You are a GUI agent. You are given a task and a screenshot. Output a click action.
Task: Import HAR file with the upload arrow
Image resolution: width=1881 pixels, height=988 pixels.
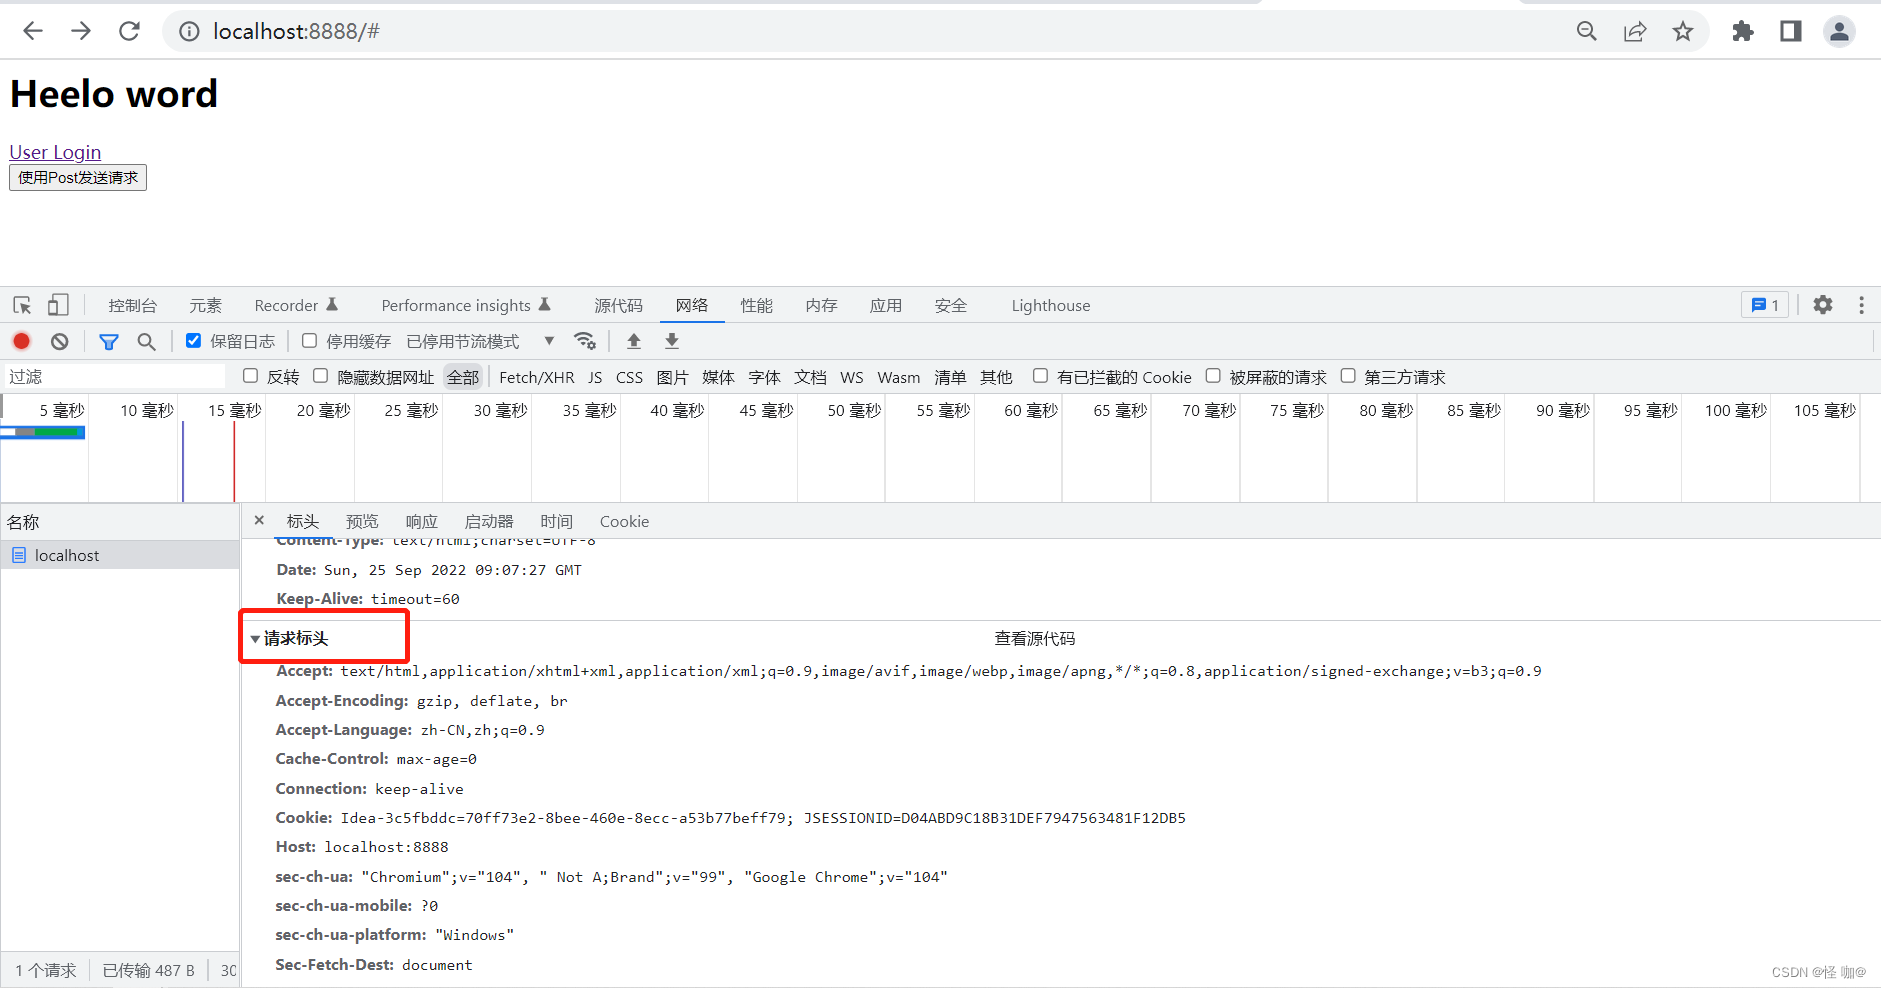click(x=634, y=341)
